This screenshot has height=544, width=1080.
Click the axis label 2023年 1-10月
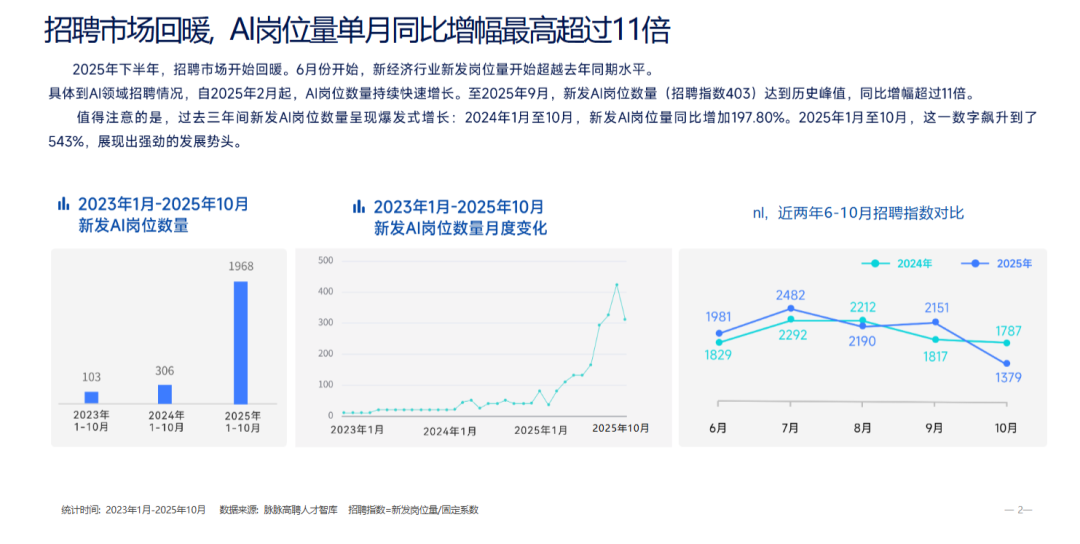(92, 421)
